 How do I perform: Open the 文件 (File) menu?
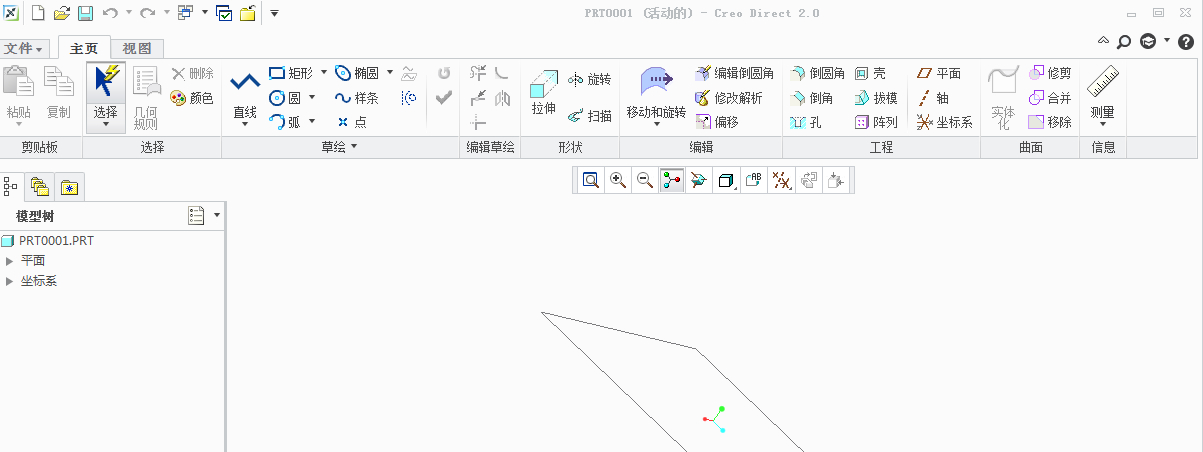pyautogui.click(x=25, y=48)
